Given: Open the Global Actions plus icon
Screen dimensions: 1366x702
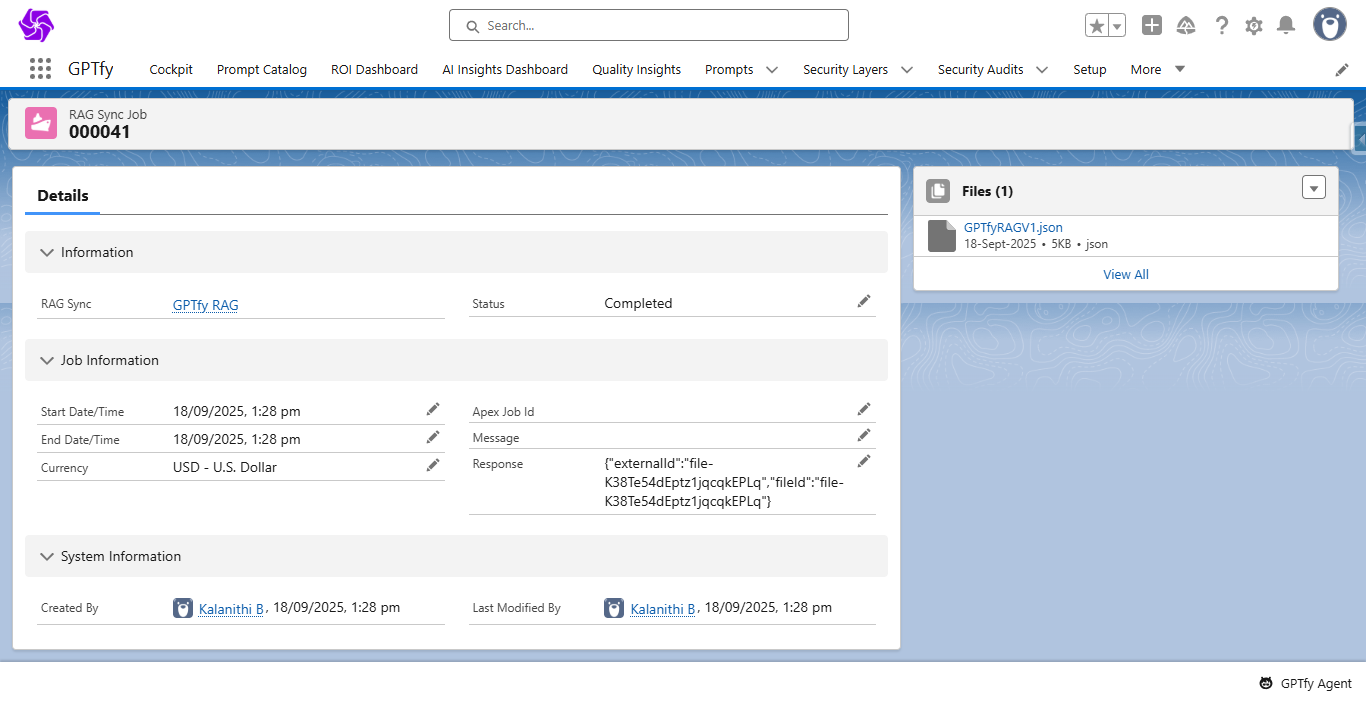Looking at the screenshot, I should (1152, 26).
